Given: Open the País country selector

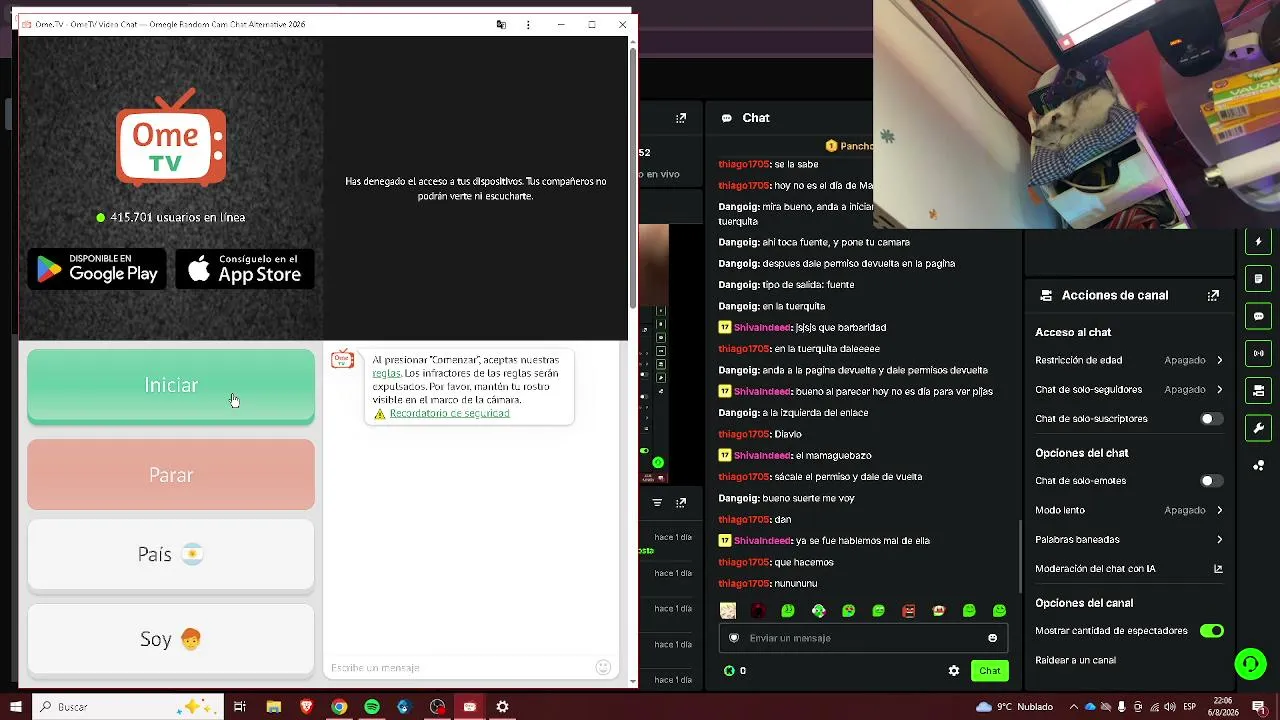Looking at the screenshot, I should [171, 555].
